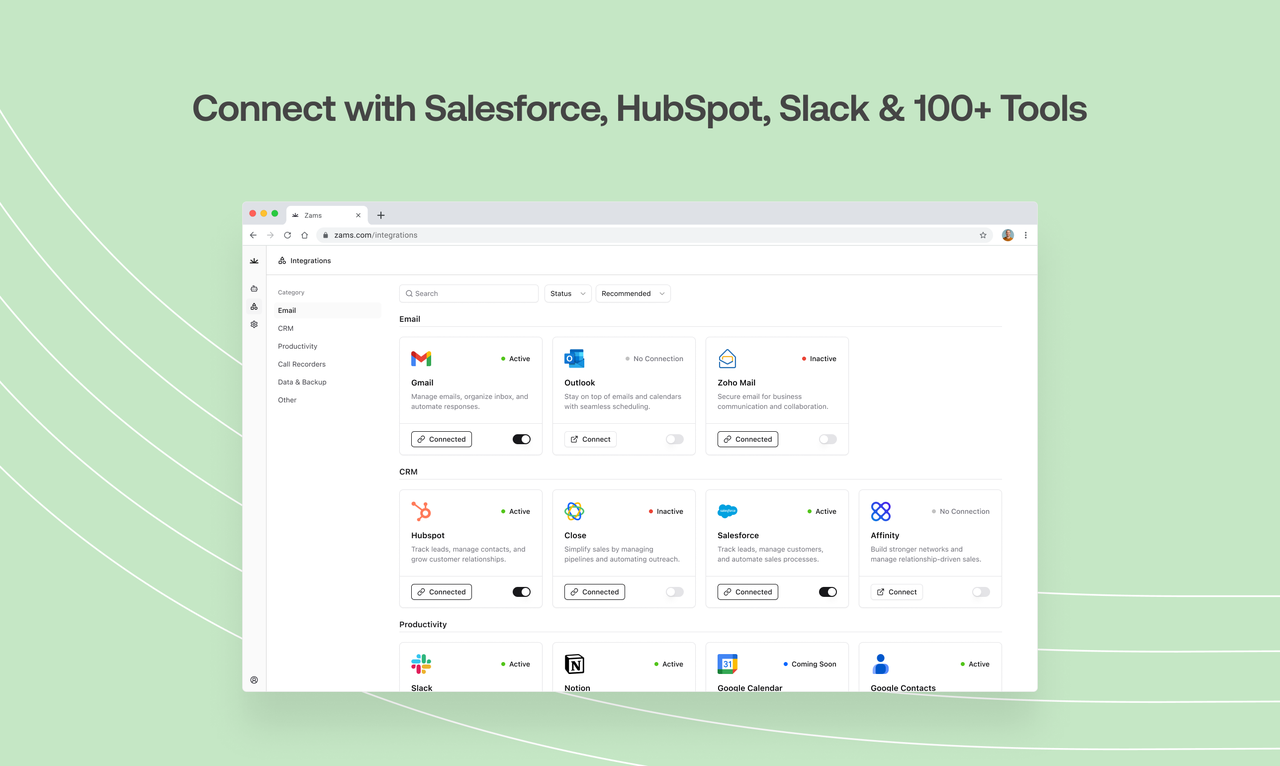Click the browser home icon
This screenshot has height=766, width=1280.
click(x=304, y=235)
